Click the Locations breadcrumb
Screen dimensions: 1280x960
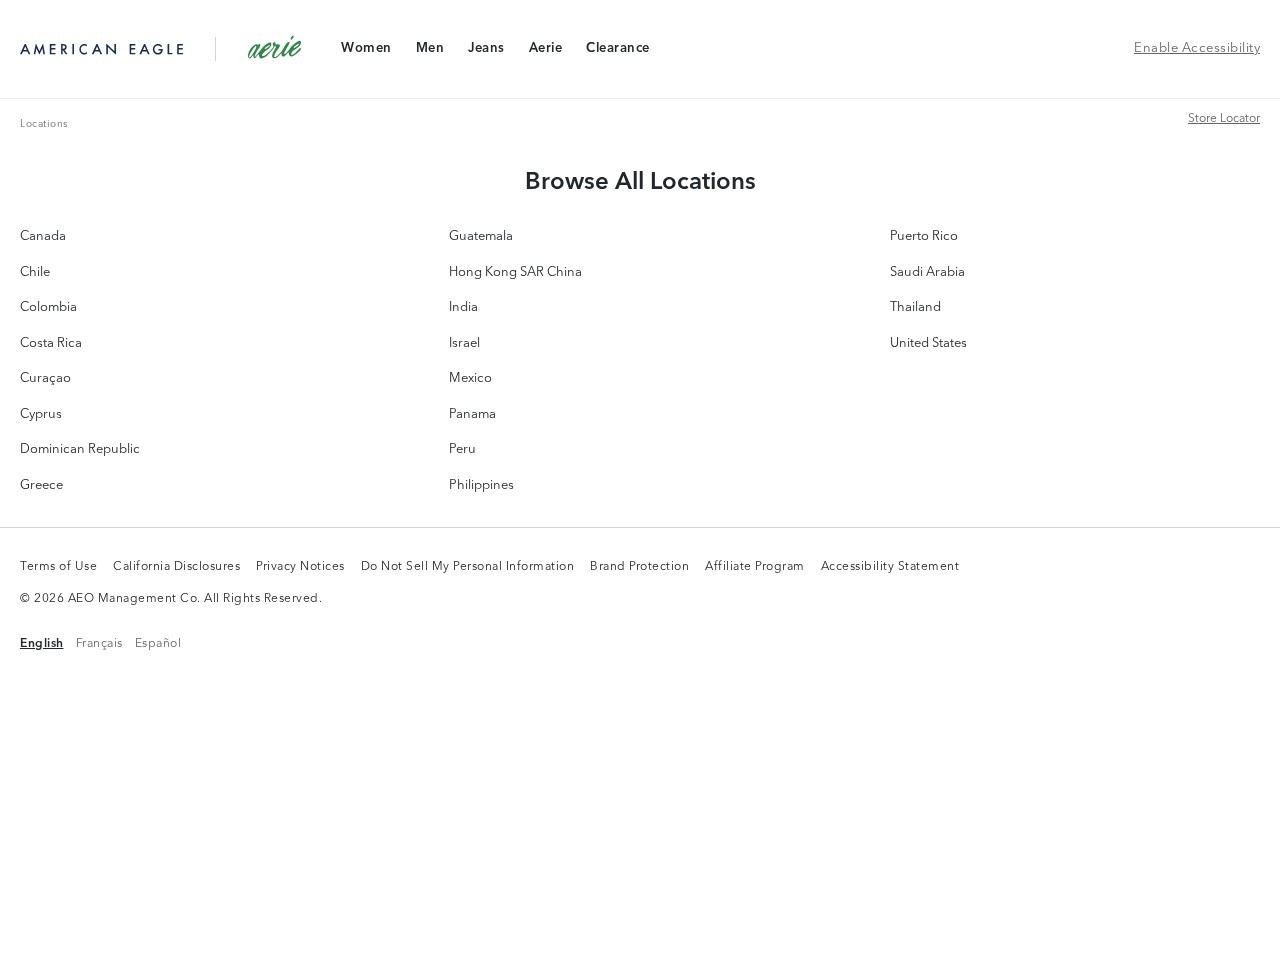[44, 124]
